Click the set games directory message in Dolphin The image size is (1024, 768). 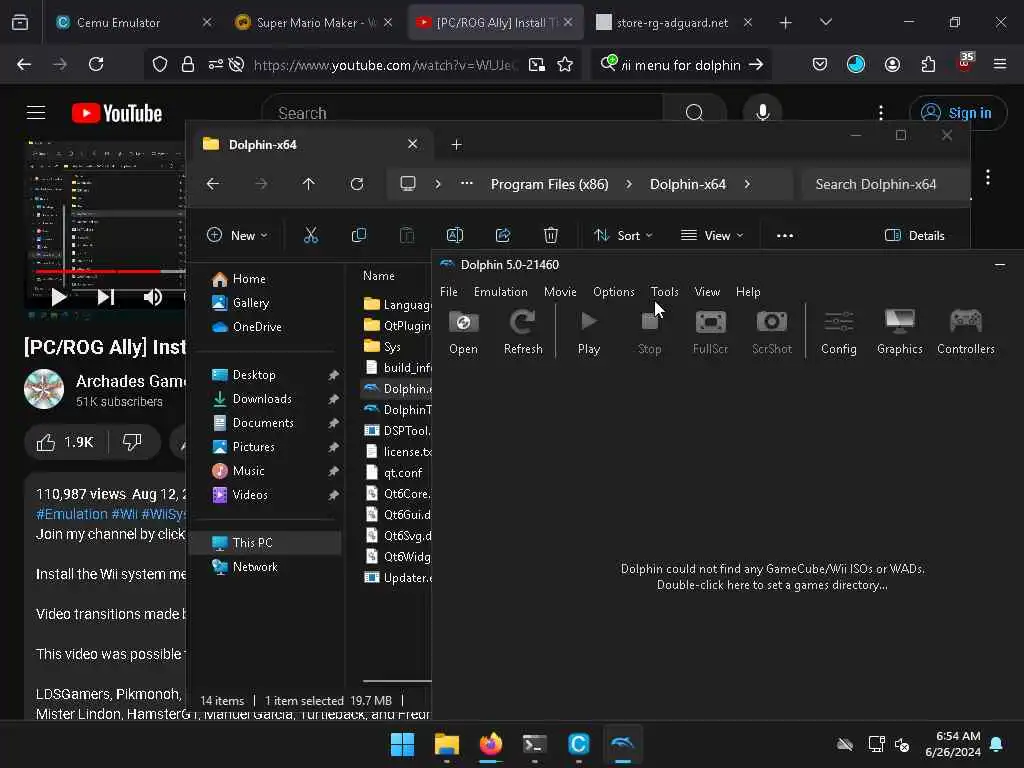772,577
